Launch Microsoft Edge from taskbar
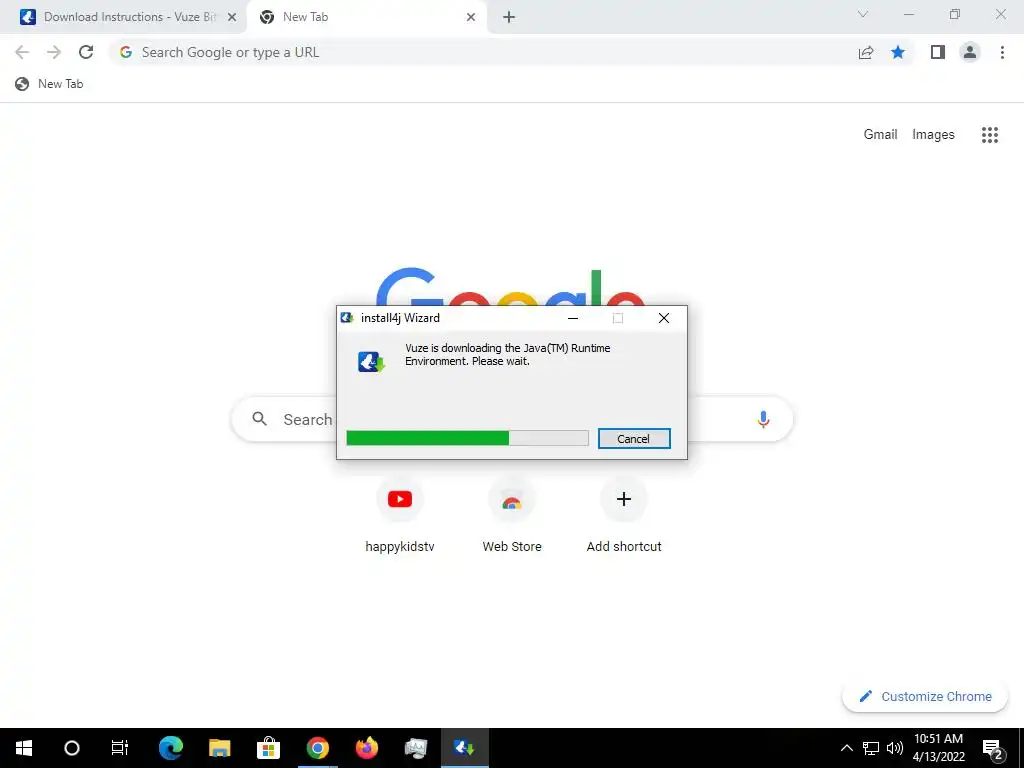Screen dimensions: 1024x768 pyautogui.click(x=170, y=748)
